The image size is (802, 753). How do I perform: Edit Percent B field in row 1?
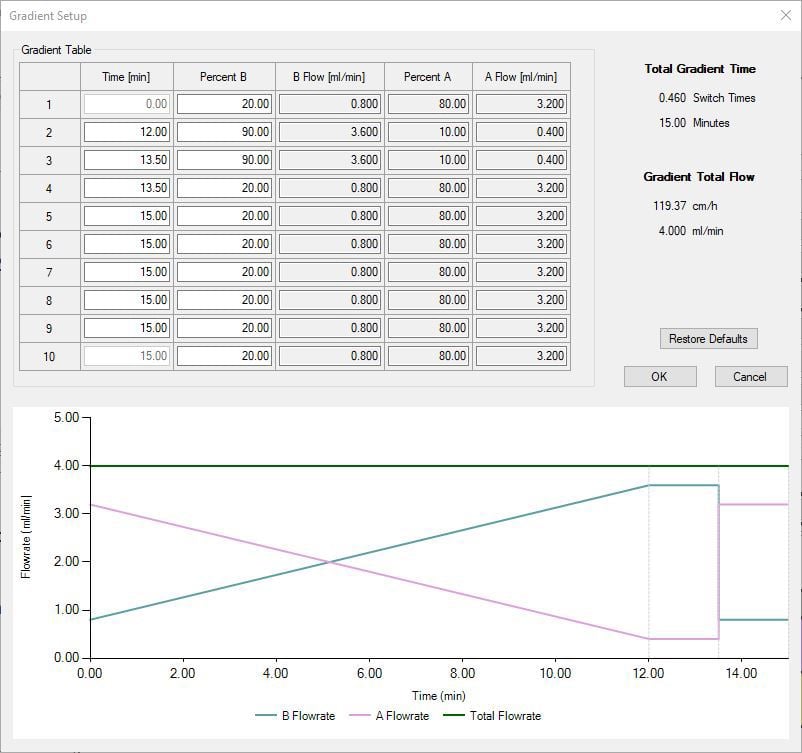point(225,104)
